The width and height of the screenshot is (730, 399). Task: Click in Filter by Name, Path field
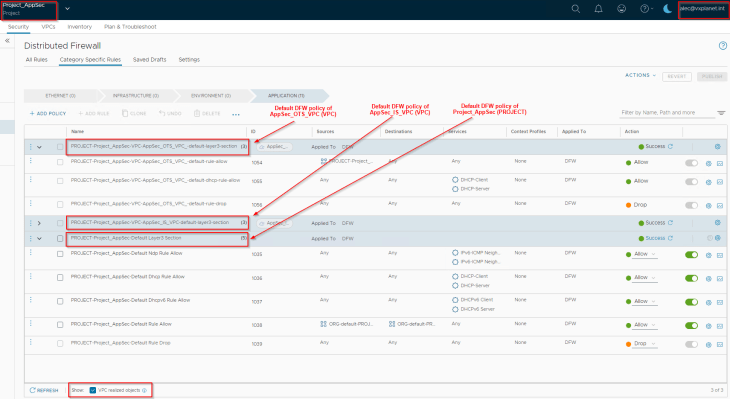[x=667, y=113]
